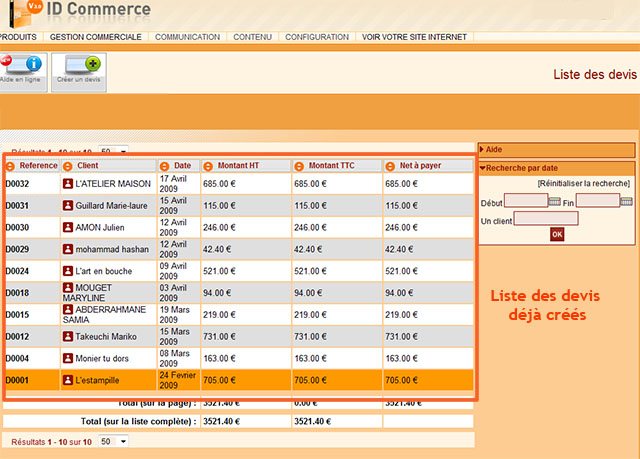Open quote reference D0030
This screenshot has height=459, width=640.
tap(18, 227)
